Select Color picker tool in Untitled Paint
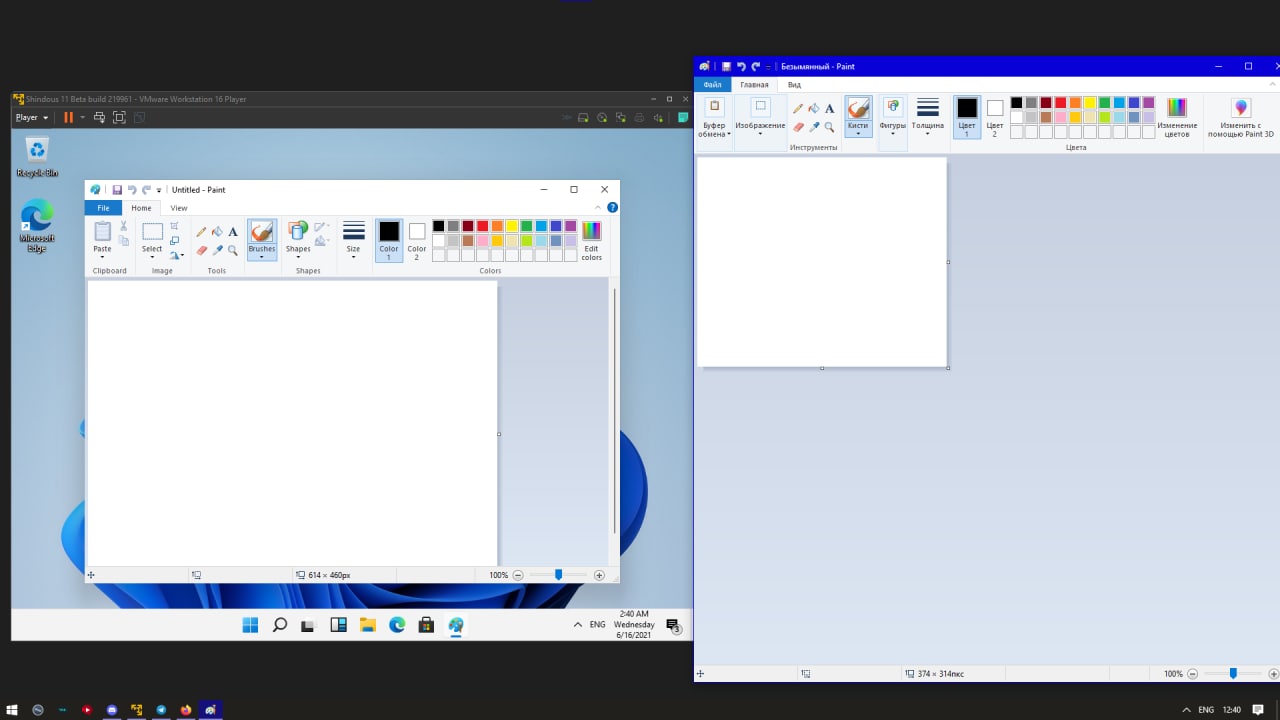Image resolution: width=1280 pixels, height=720 pixels. click(x=217, y=250)
